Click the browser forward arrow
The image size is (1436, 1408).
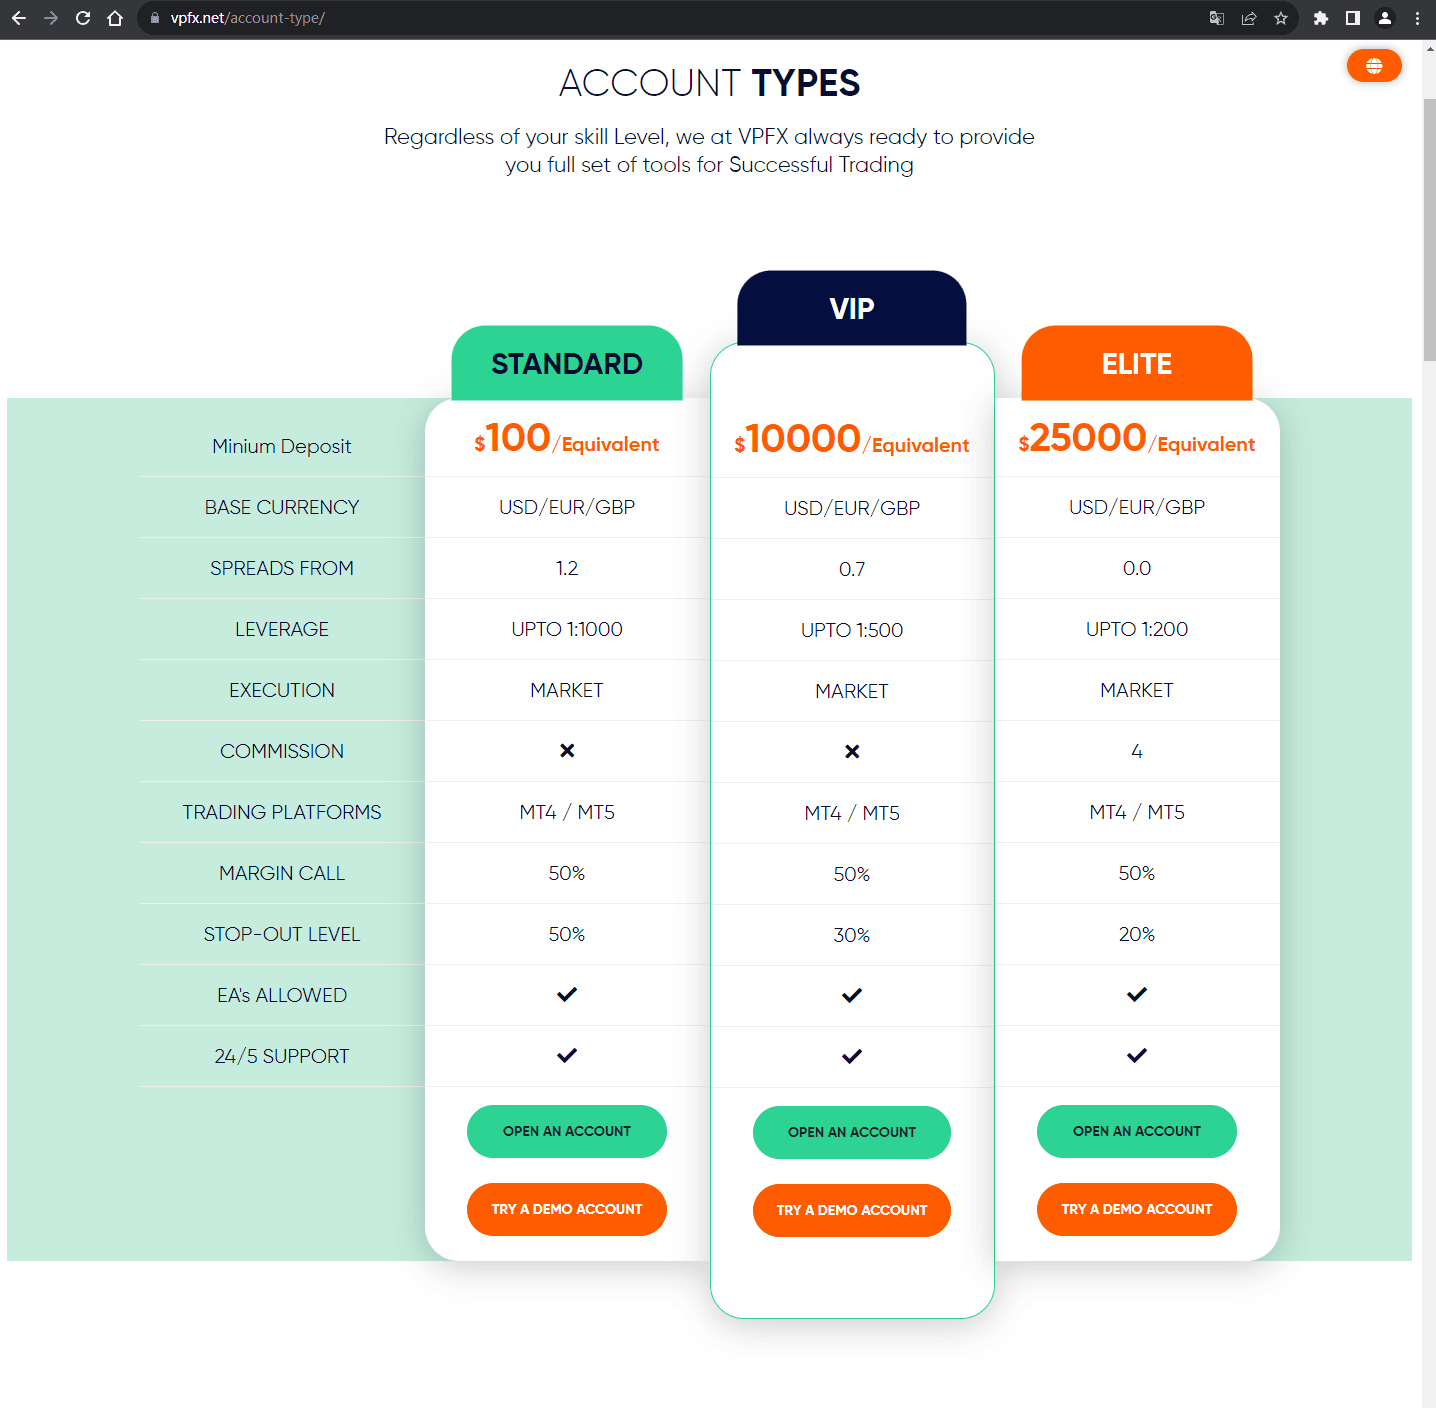coord(51,18)
